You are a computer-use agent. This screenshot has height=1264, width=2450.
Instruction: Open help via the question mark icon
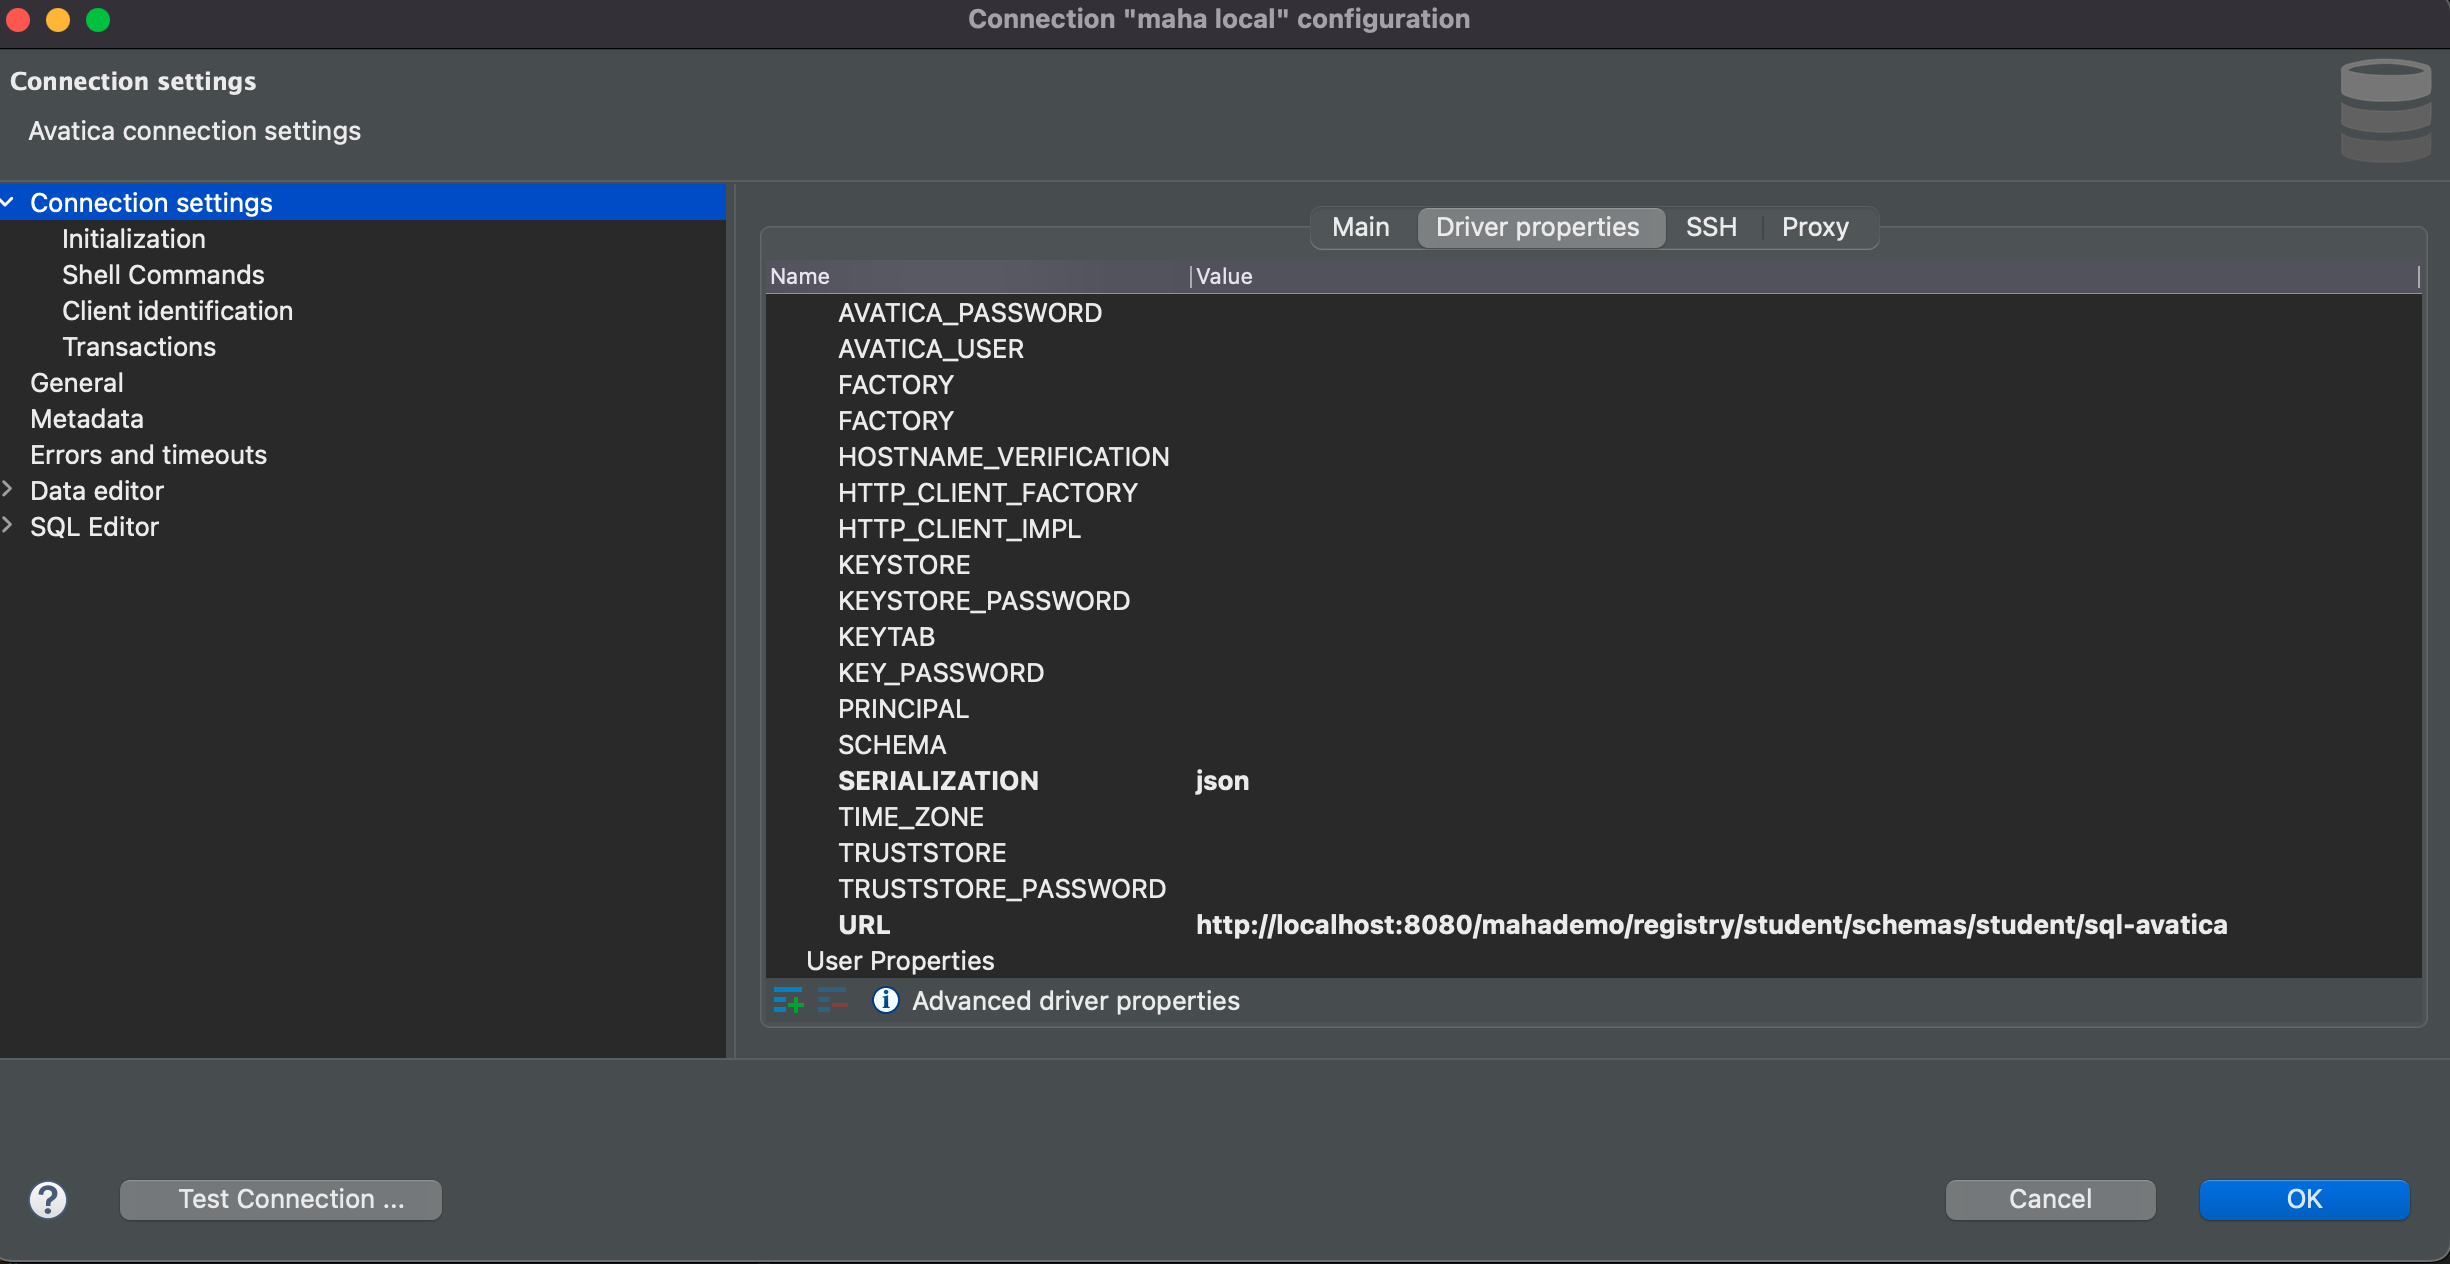[48, 1199]
